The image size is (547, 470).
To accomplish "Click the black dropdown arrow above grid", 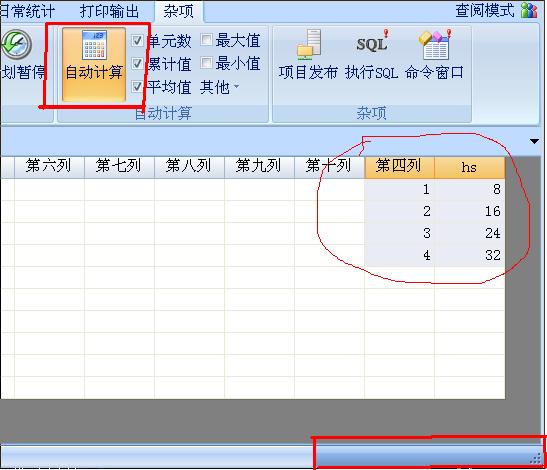I will coord(534,141).
